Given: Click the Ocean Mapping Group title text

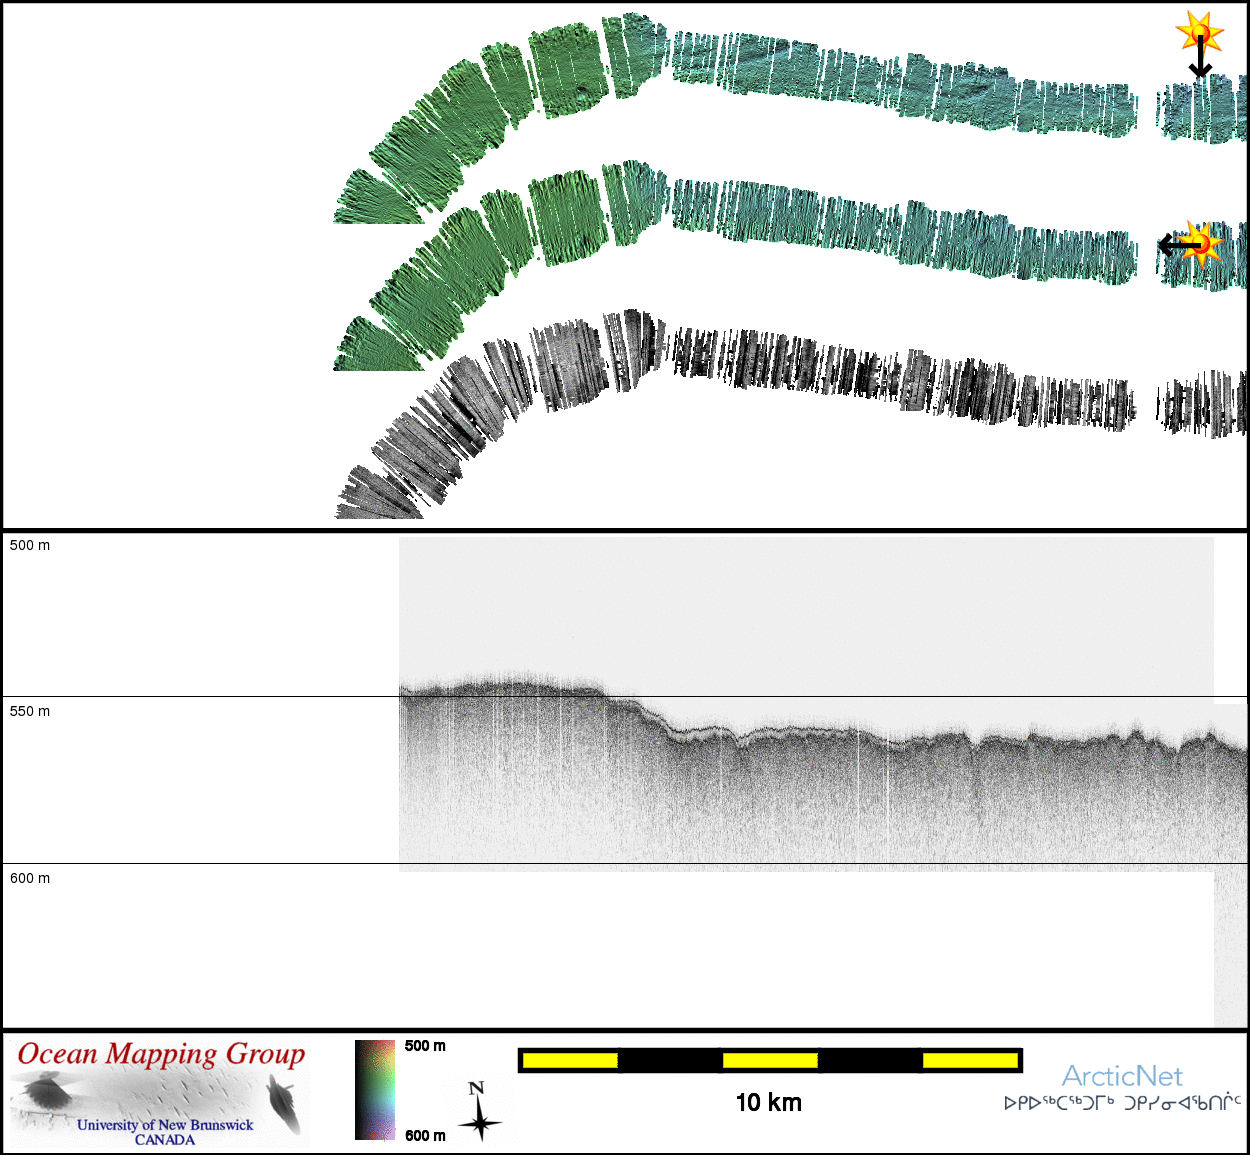Looking at the screenshot, I should coord(161,1054).
